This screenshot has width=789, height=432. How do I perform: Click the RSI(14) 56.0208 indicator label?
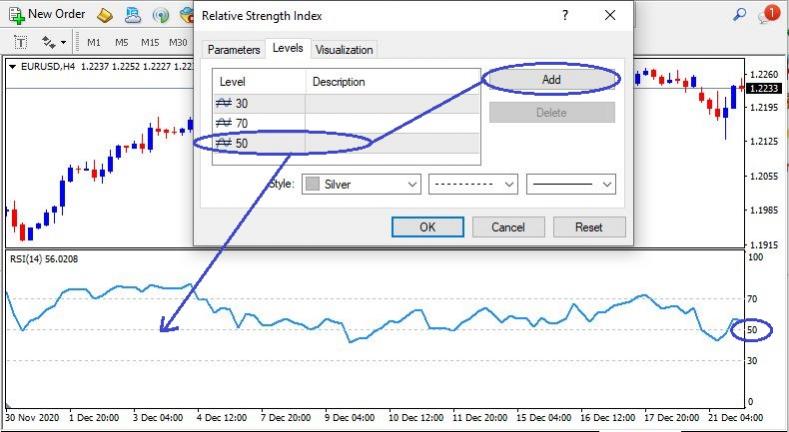coord(44,259)
